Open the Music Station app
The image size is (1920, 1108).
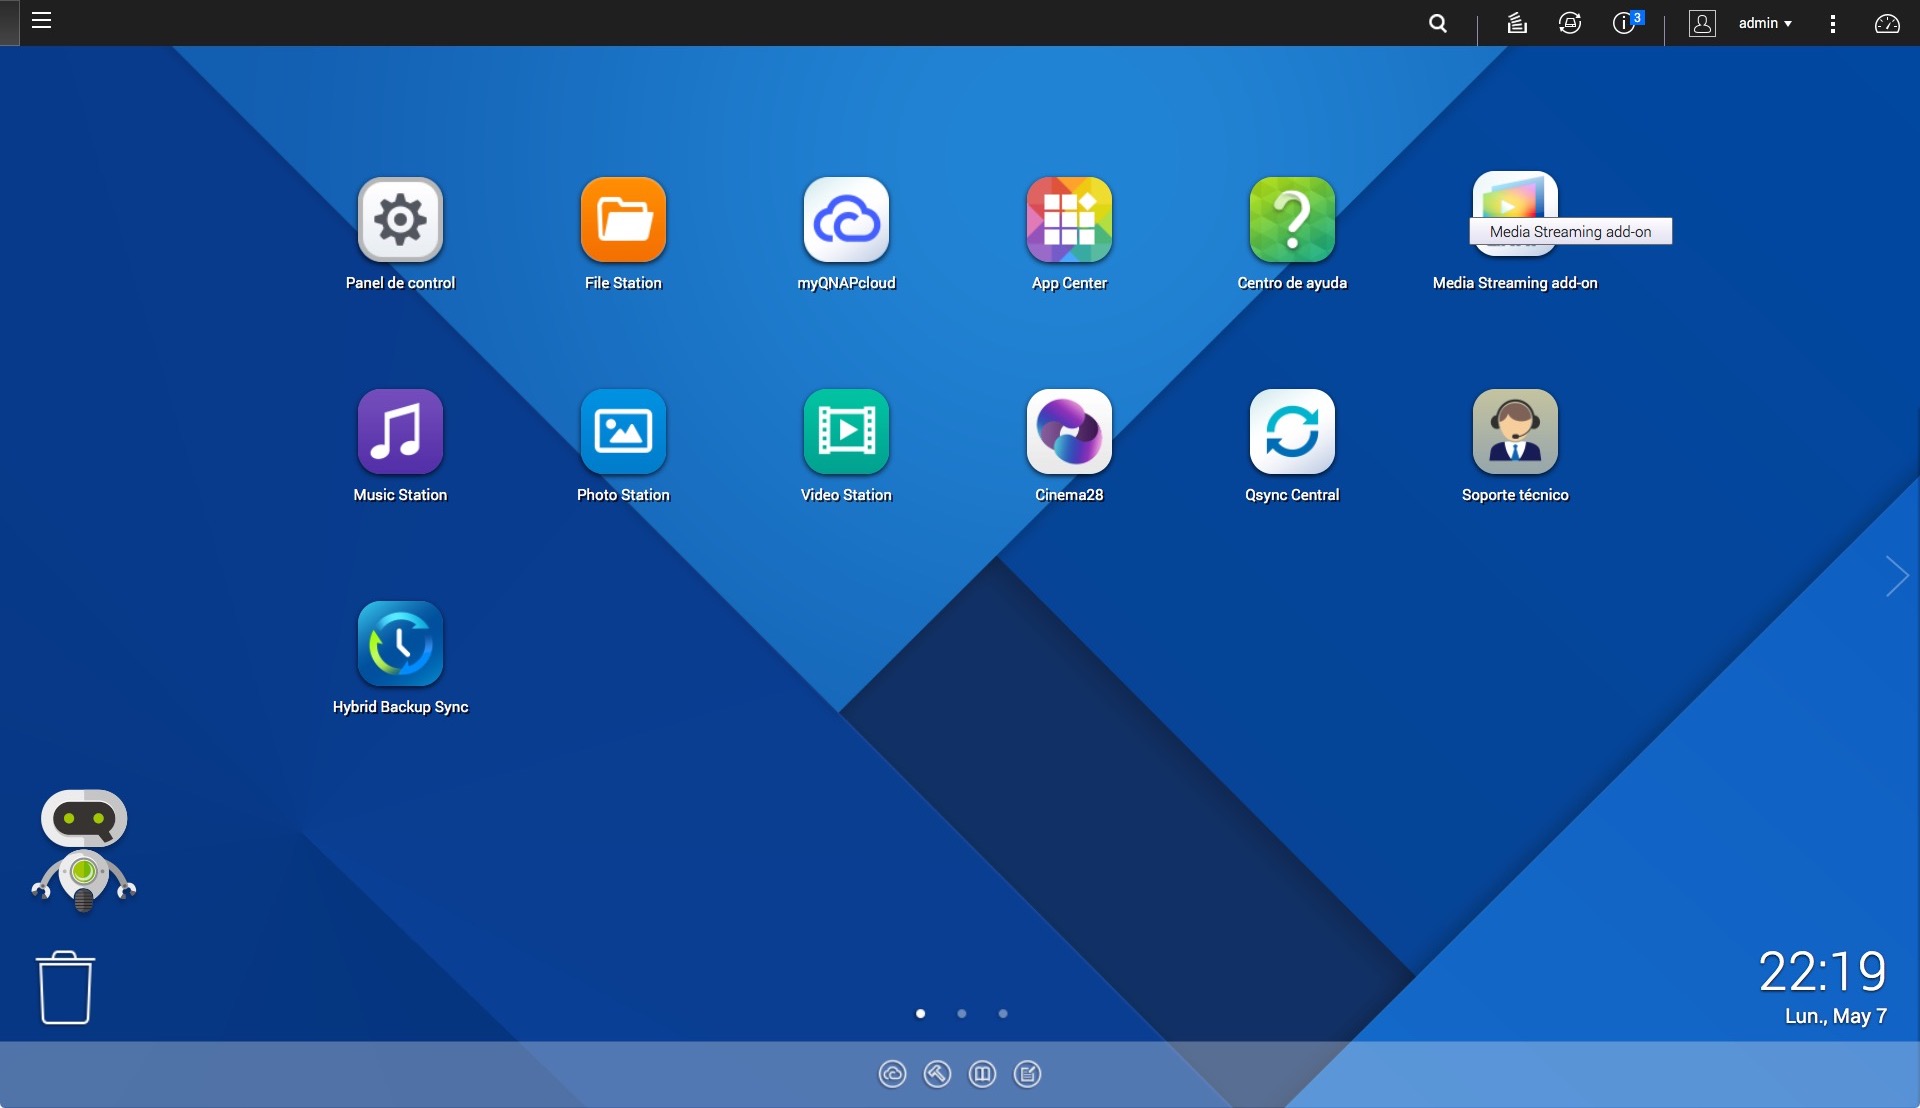pos(400,432)
